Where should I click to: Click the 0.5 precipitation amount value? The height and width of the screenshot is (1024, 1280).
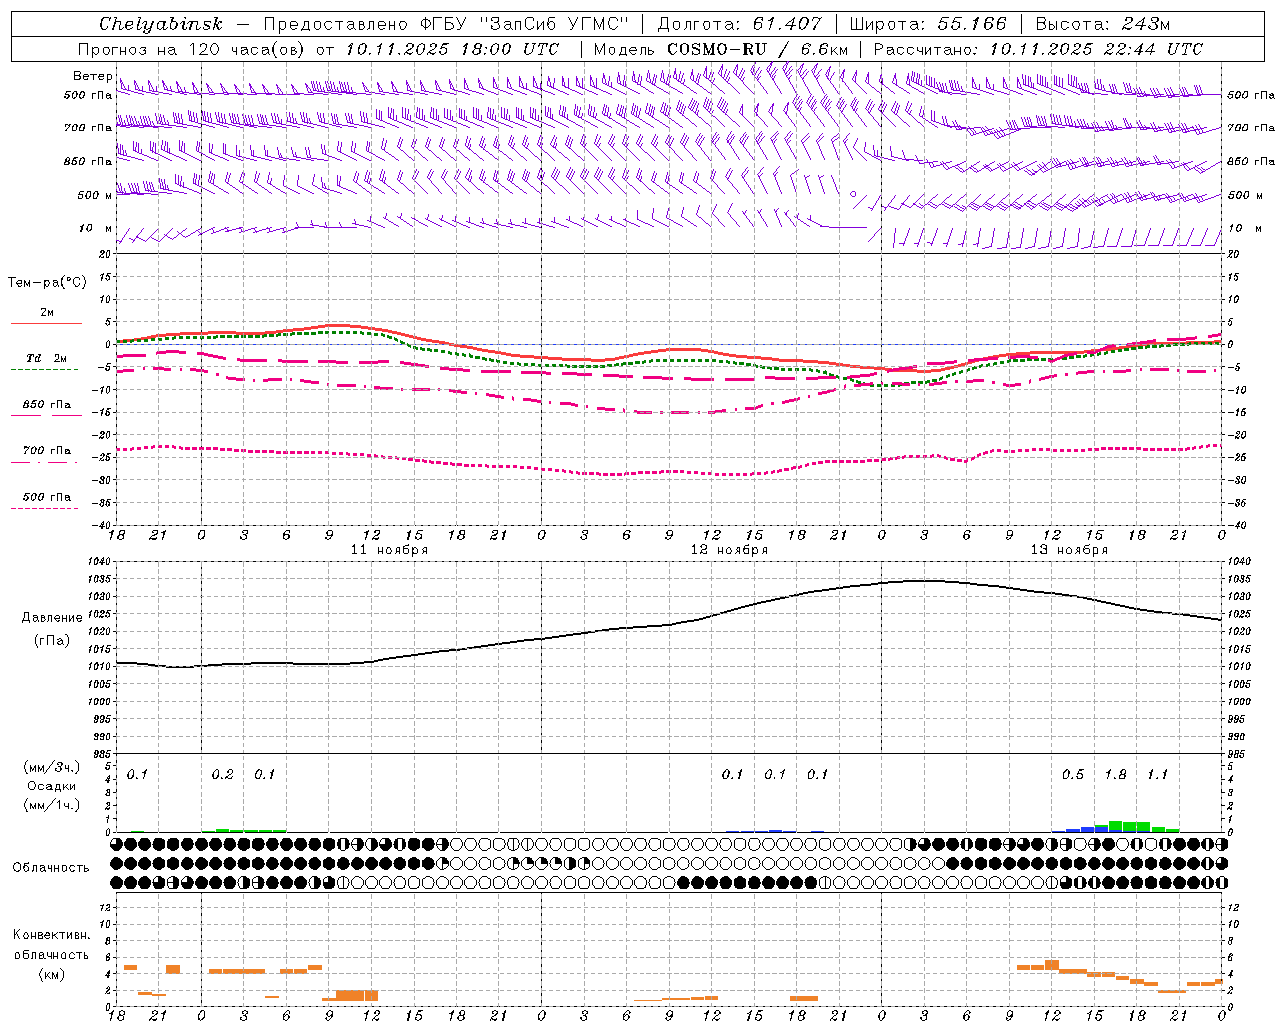point(1072,774)
